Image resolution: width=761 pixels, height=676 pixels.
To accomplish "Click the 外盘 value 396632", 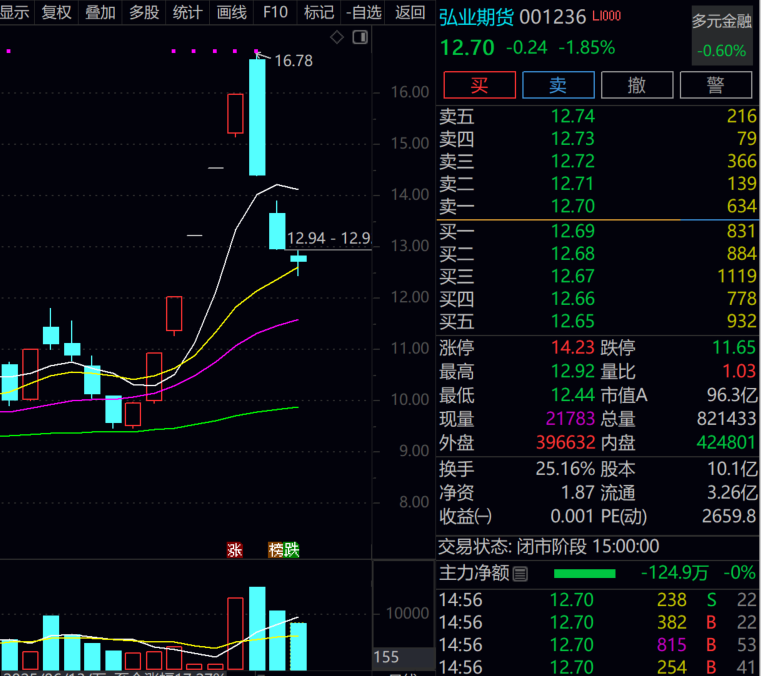I will point(565,443).
